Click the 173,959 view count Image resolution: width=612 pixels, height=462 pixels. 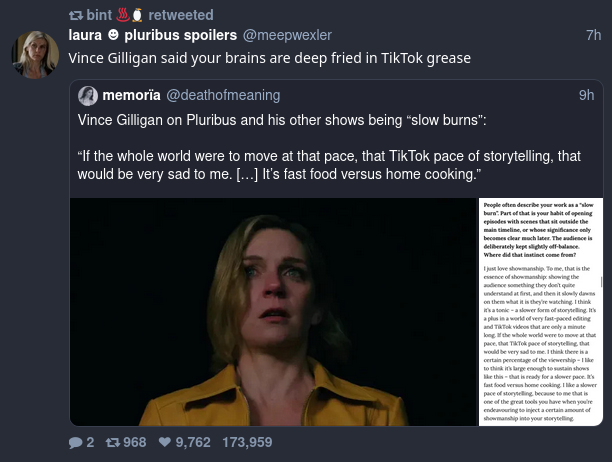tap(247, 442)
